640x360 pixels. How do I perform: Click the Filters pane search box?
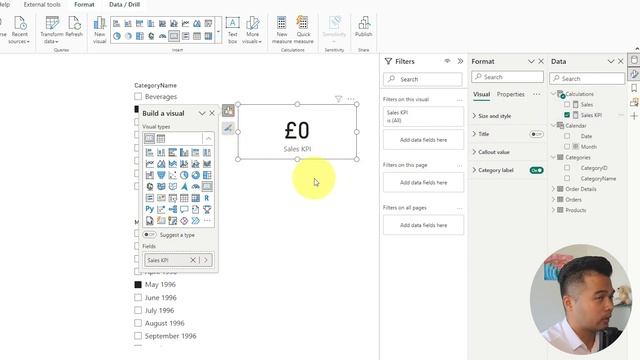point(423,79)
